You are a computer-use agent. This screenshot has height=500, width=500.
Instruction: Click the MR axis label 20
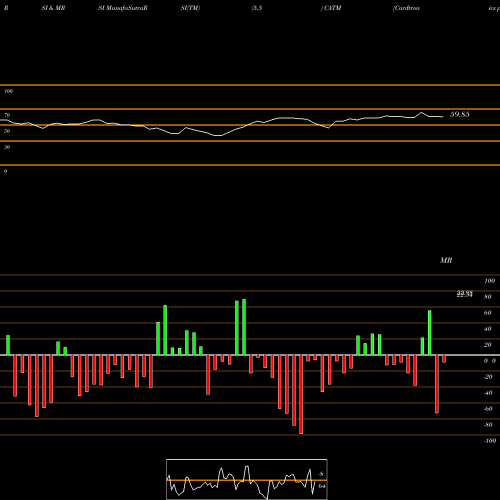(488, 345)
